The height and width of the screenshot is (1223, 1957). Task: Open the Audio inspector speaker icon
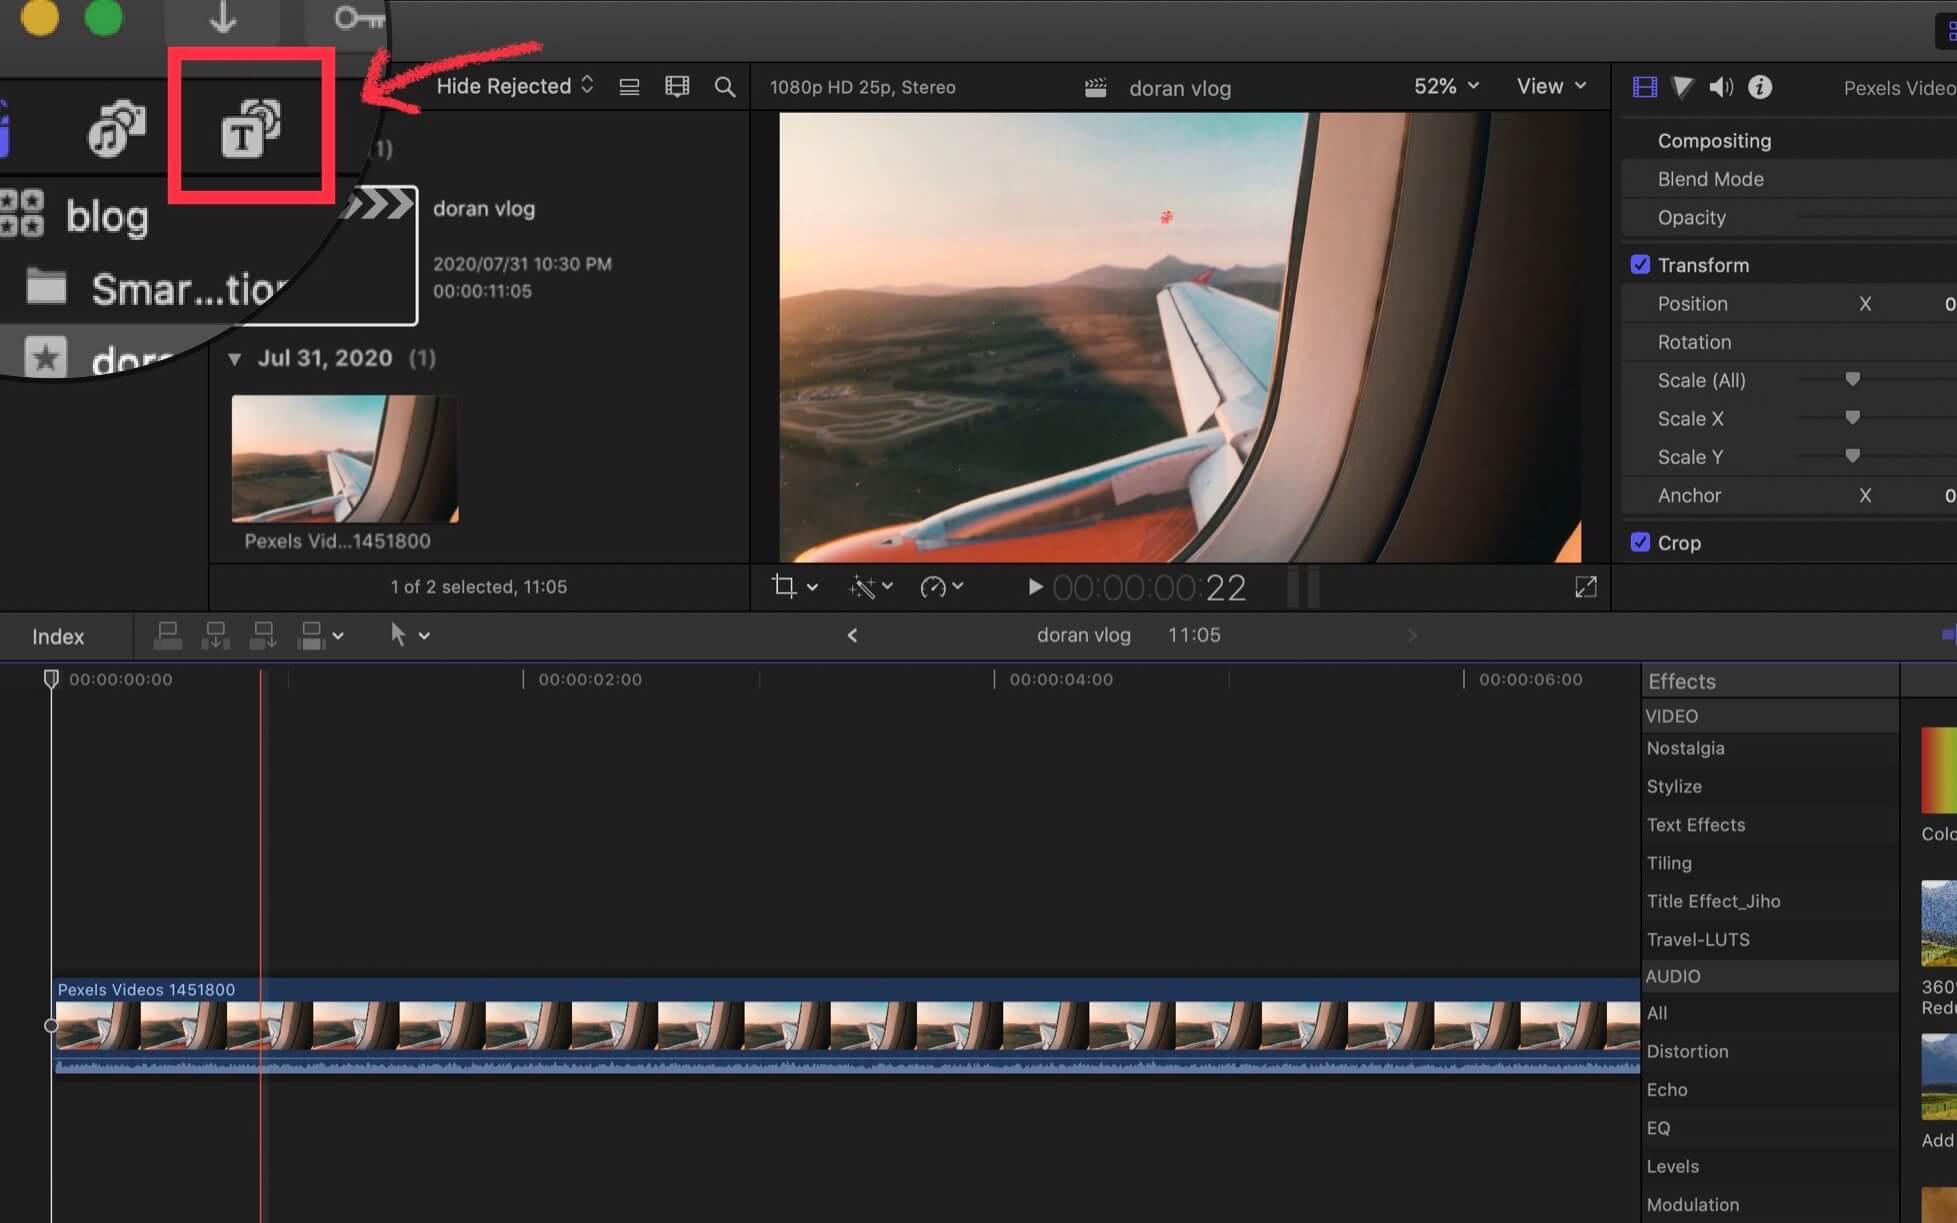(1720, 87)
